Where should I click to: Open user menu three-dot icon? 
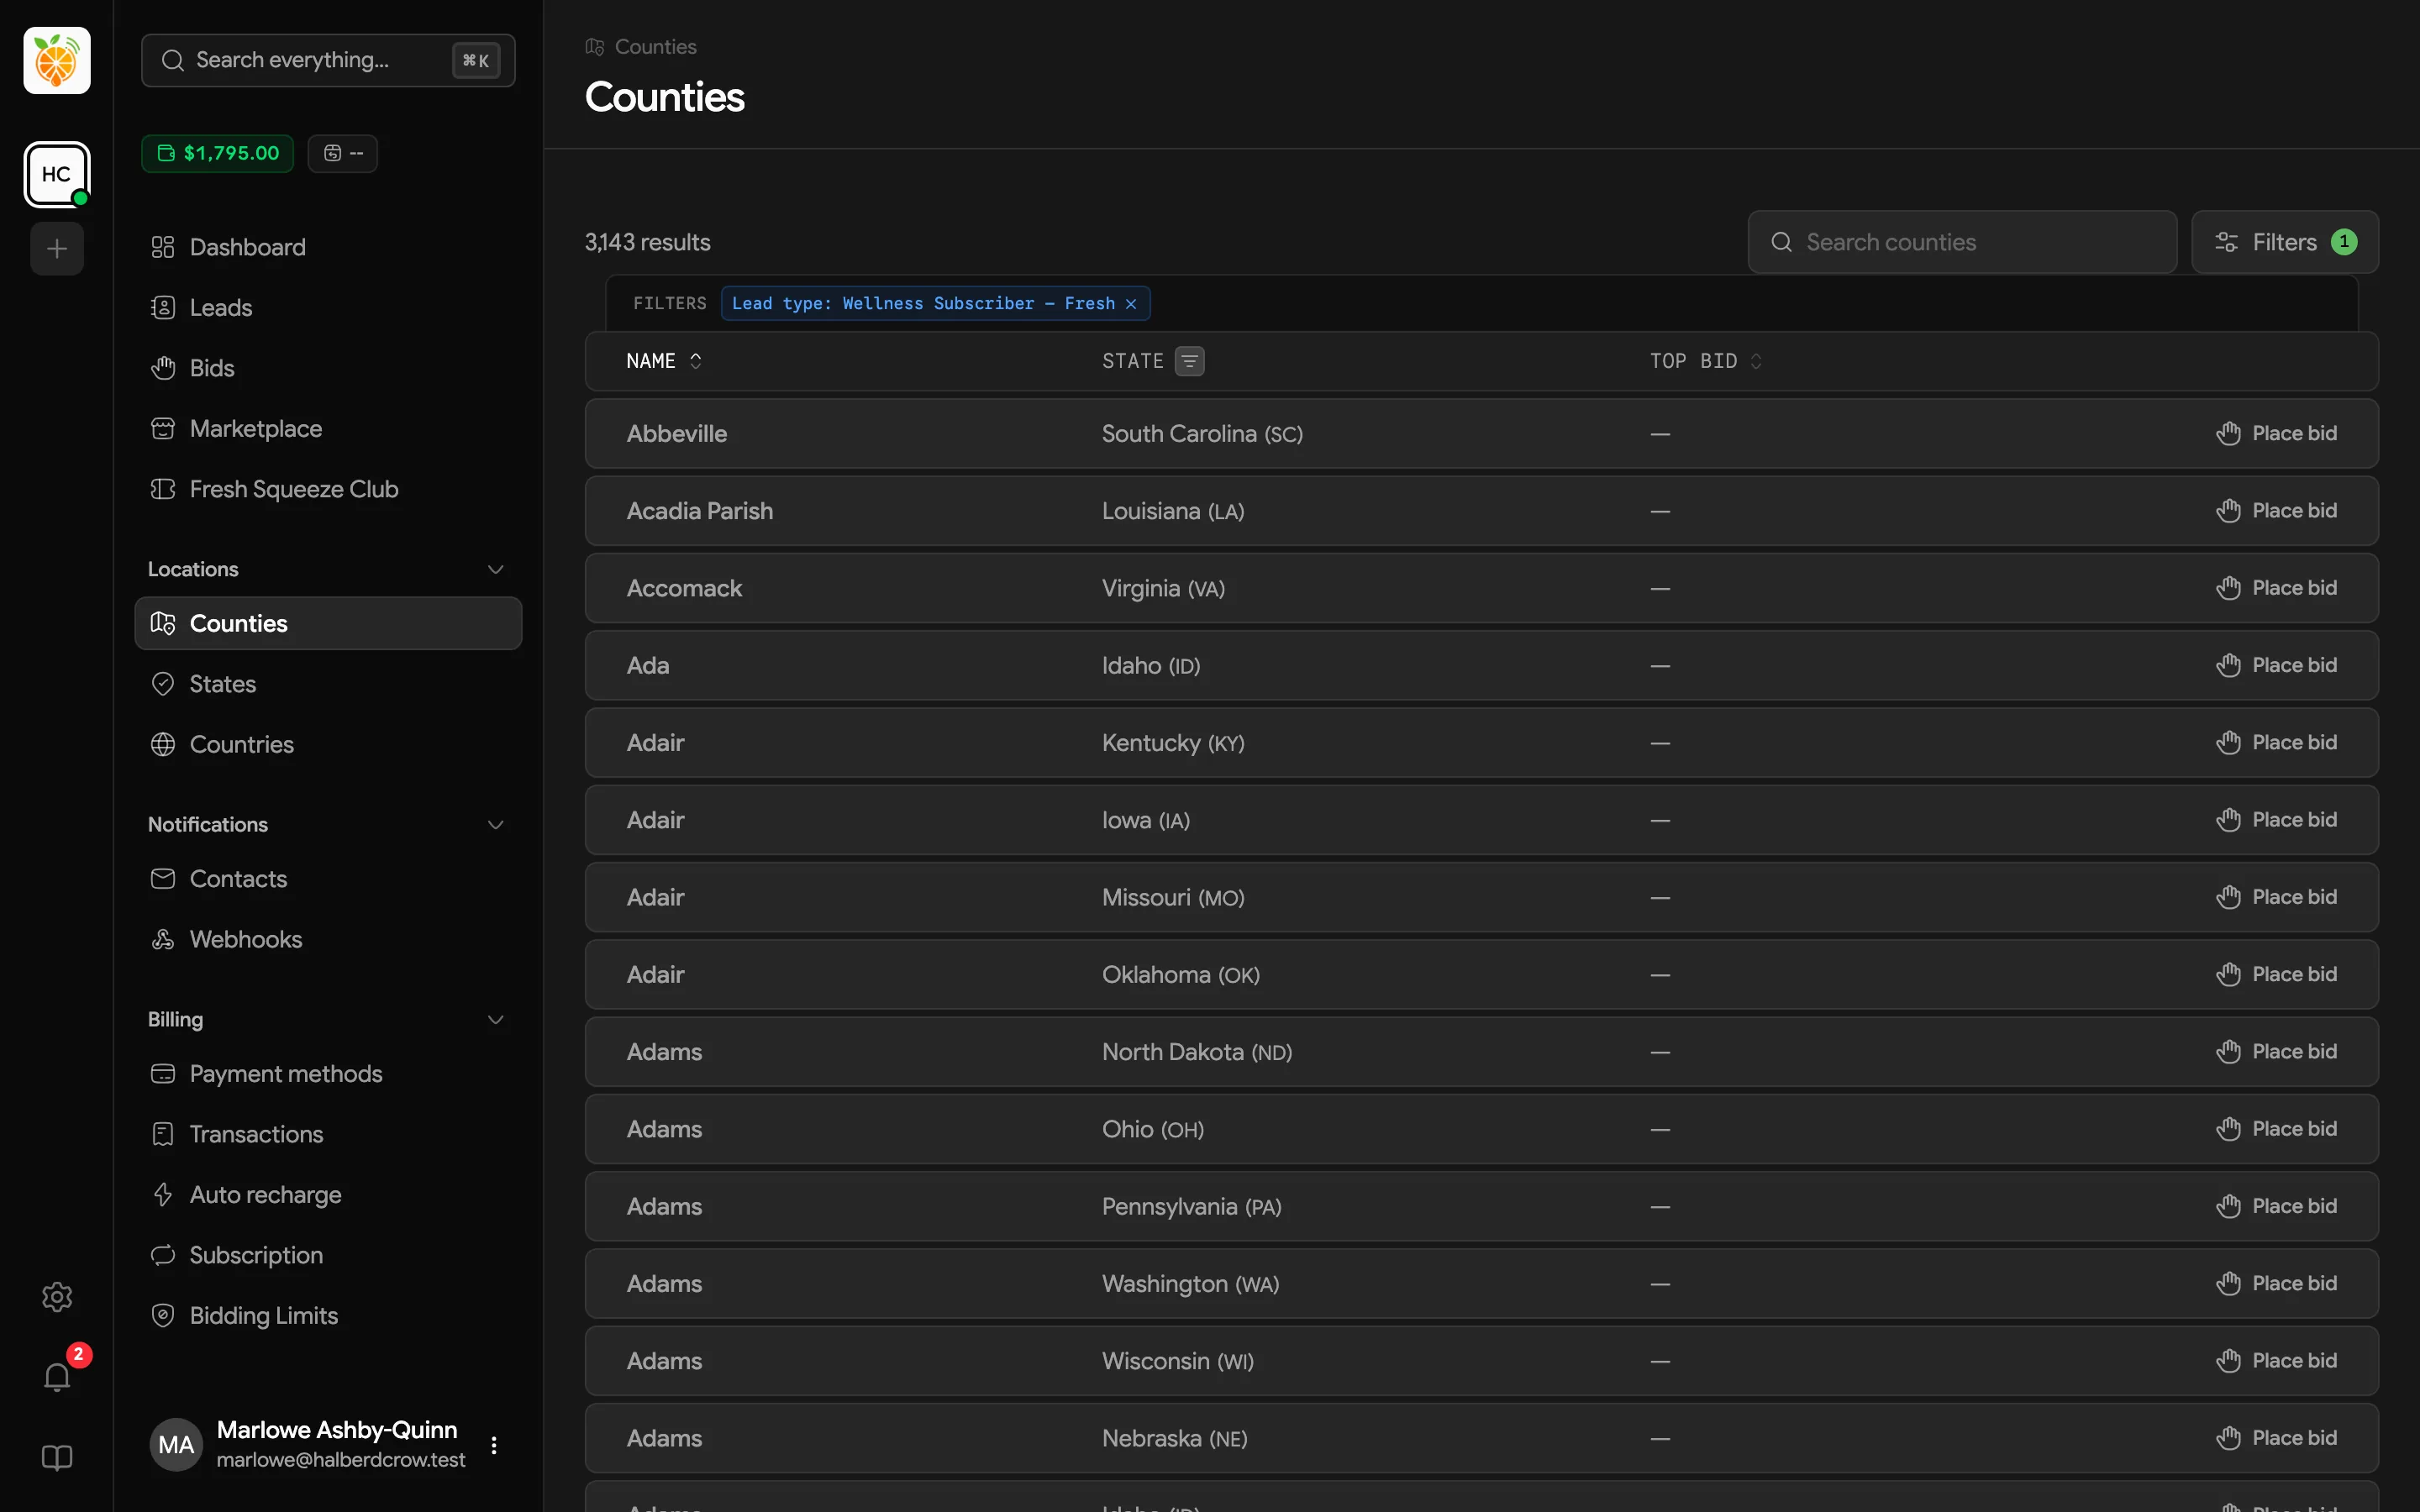pyautogui.click(x=494, y=1444)
